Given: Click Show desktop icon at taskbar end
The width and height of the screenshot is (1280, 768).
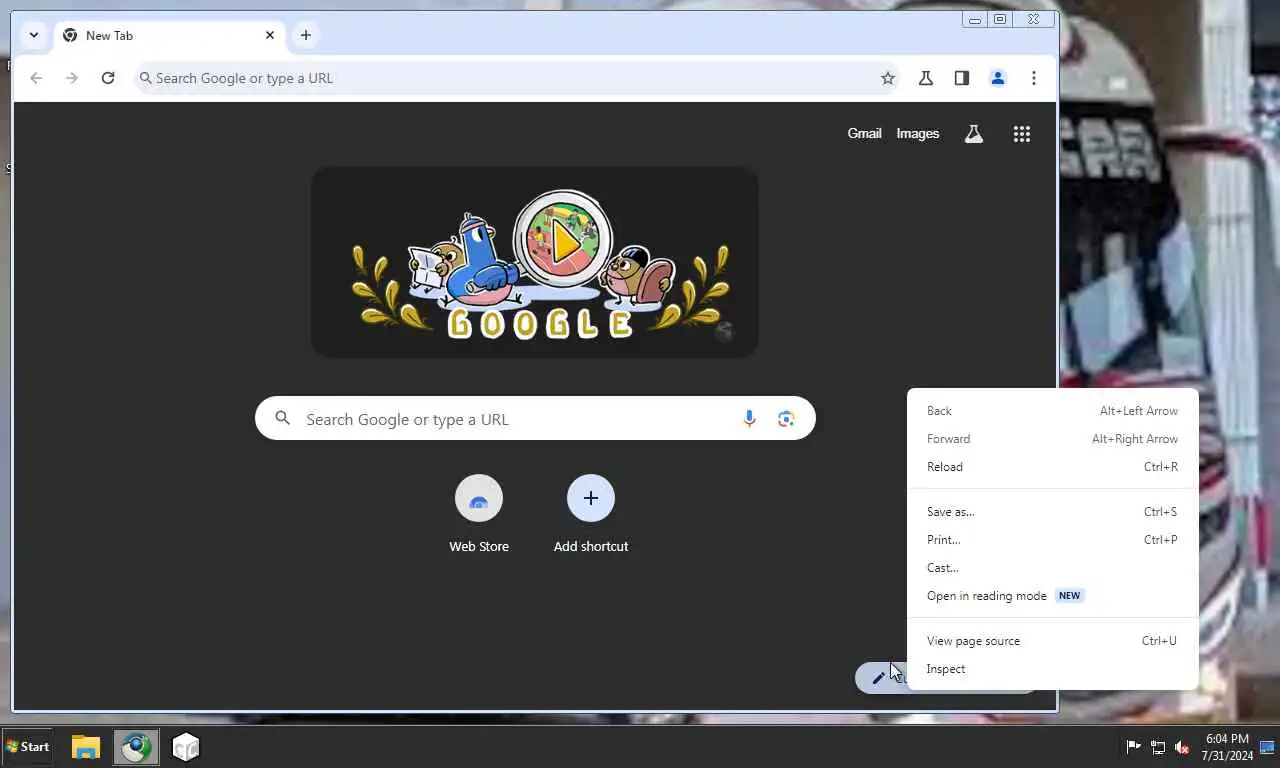Looking at the screenshot, I should pos(1268,747).
